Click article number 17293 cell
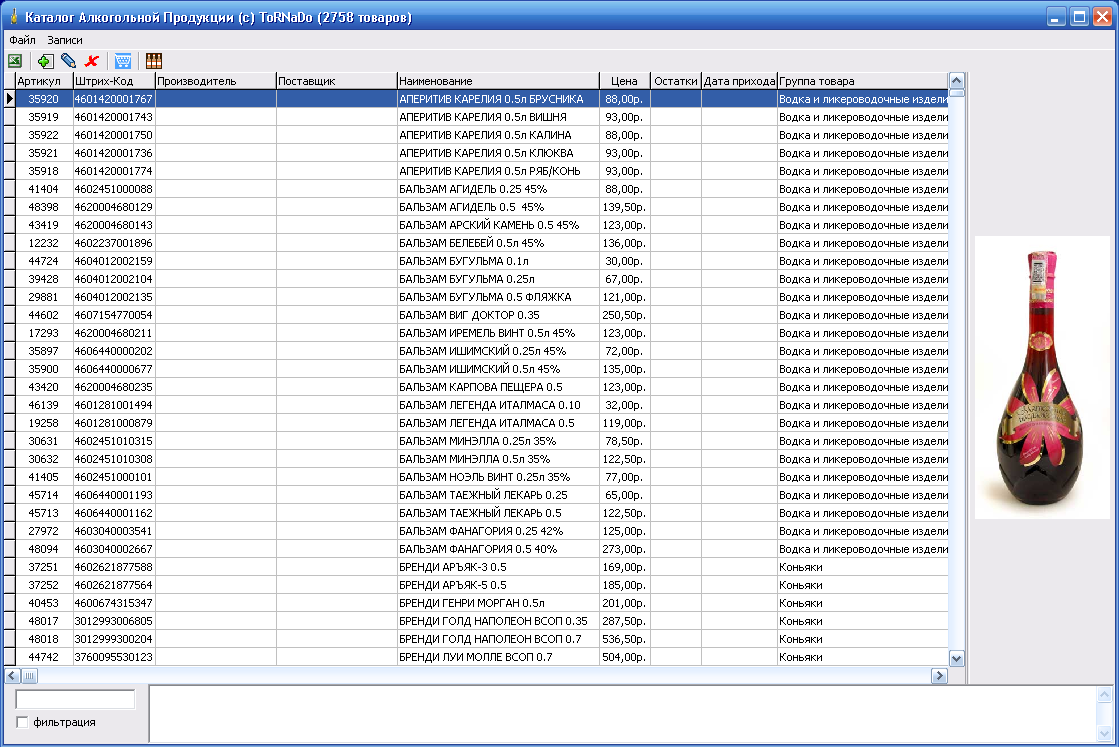Image resolution: width=1119 pixels, height=747 pixels. pyautogui.click(x=44, y=332)
